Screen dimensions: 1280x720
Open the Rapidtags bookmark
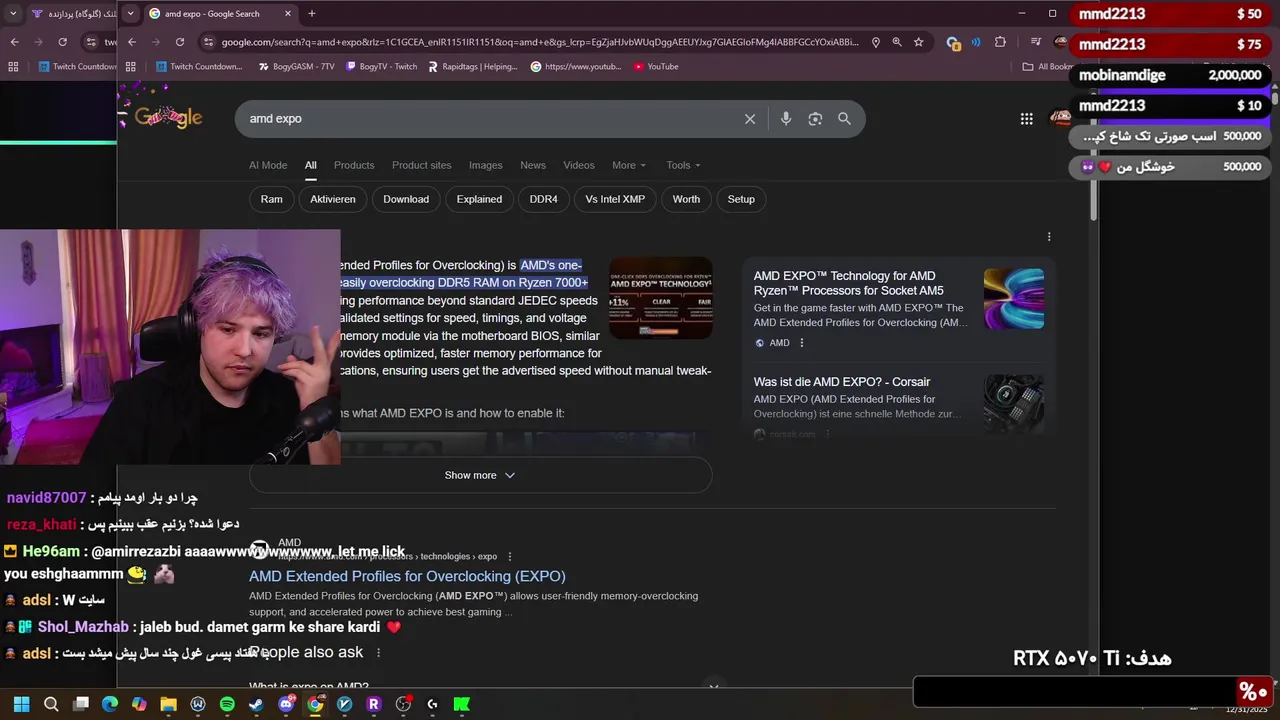coord(472,67)
